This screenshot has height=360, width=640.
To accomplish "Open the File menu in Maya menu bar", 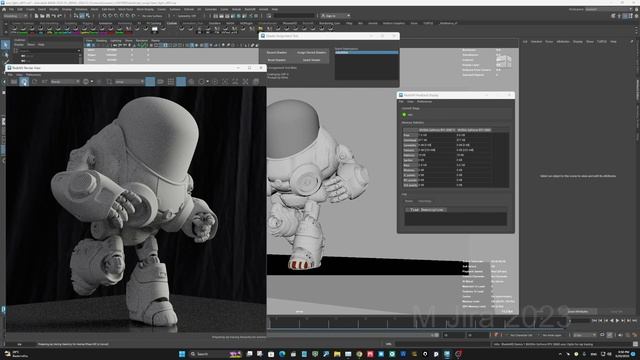I will (11, 9).
